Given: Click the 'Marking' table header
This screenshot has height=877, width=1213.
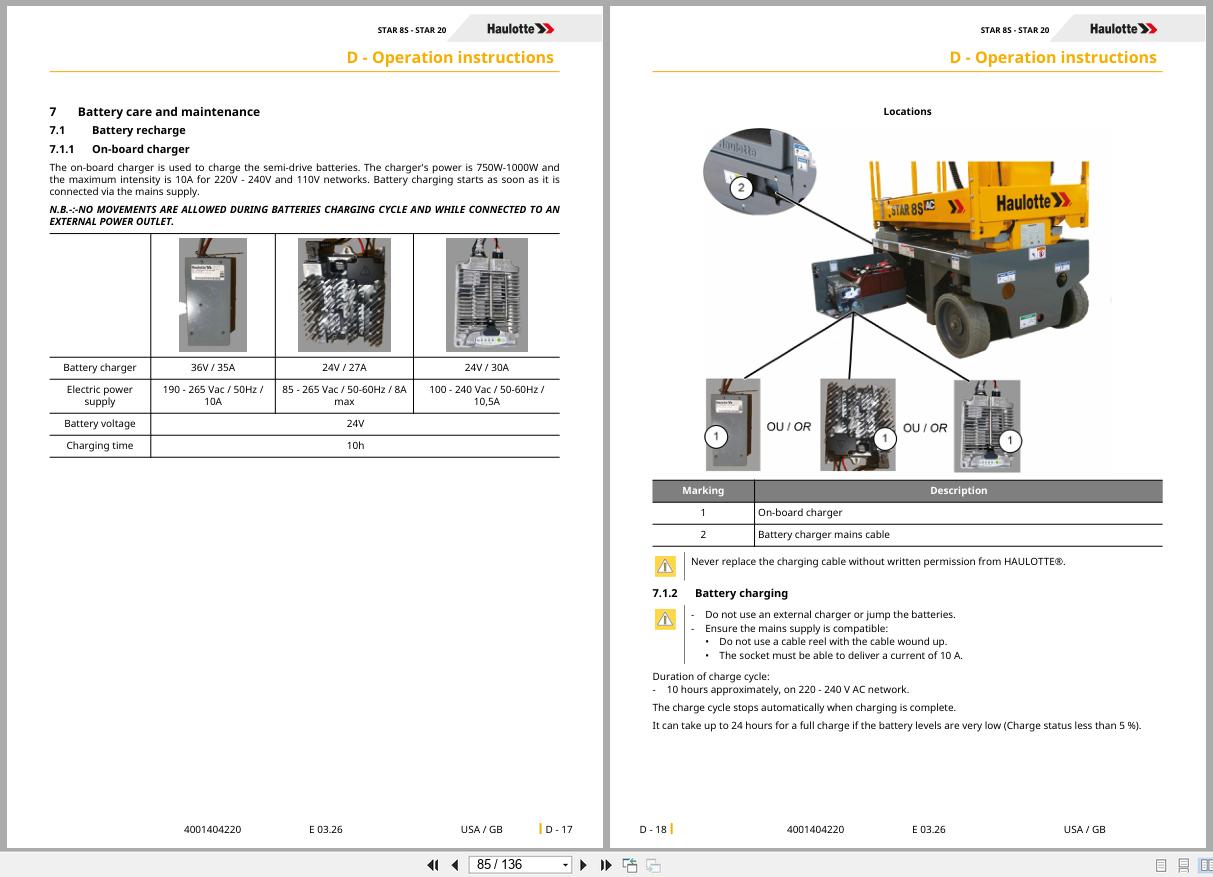Looking at the screenshot, I should click(x=703, y=490).
